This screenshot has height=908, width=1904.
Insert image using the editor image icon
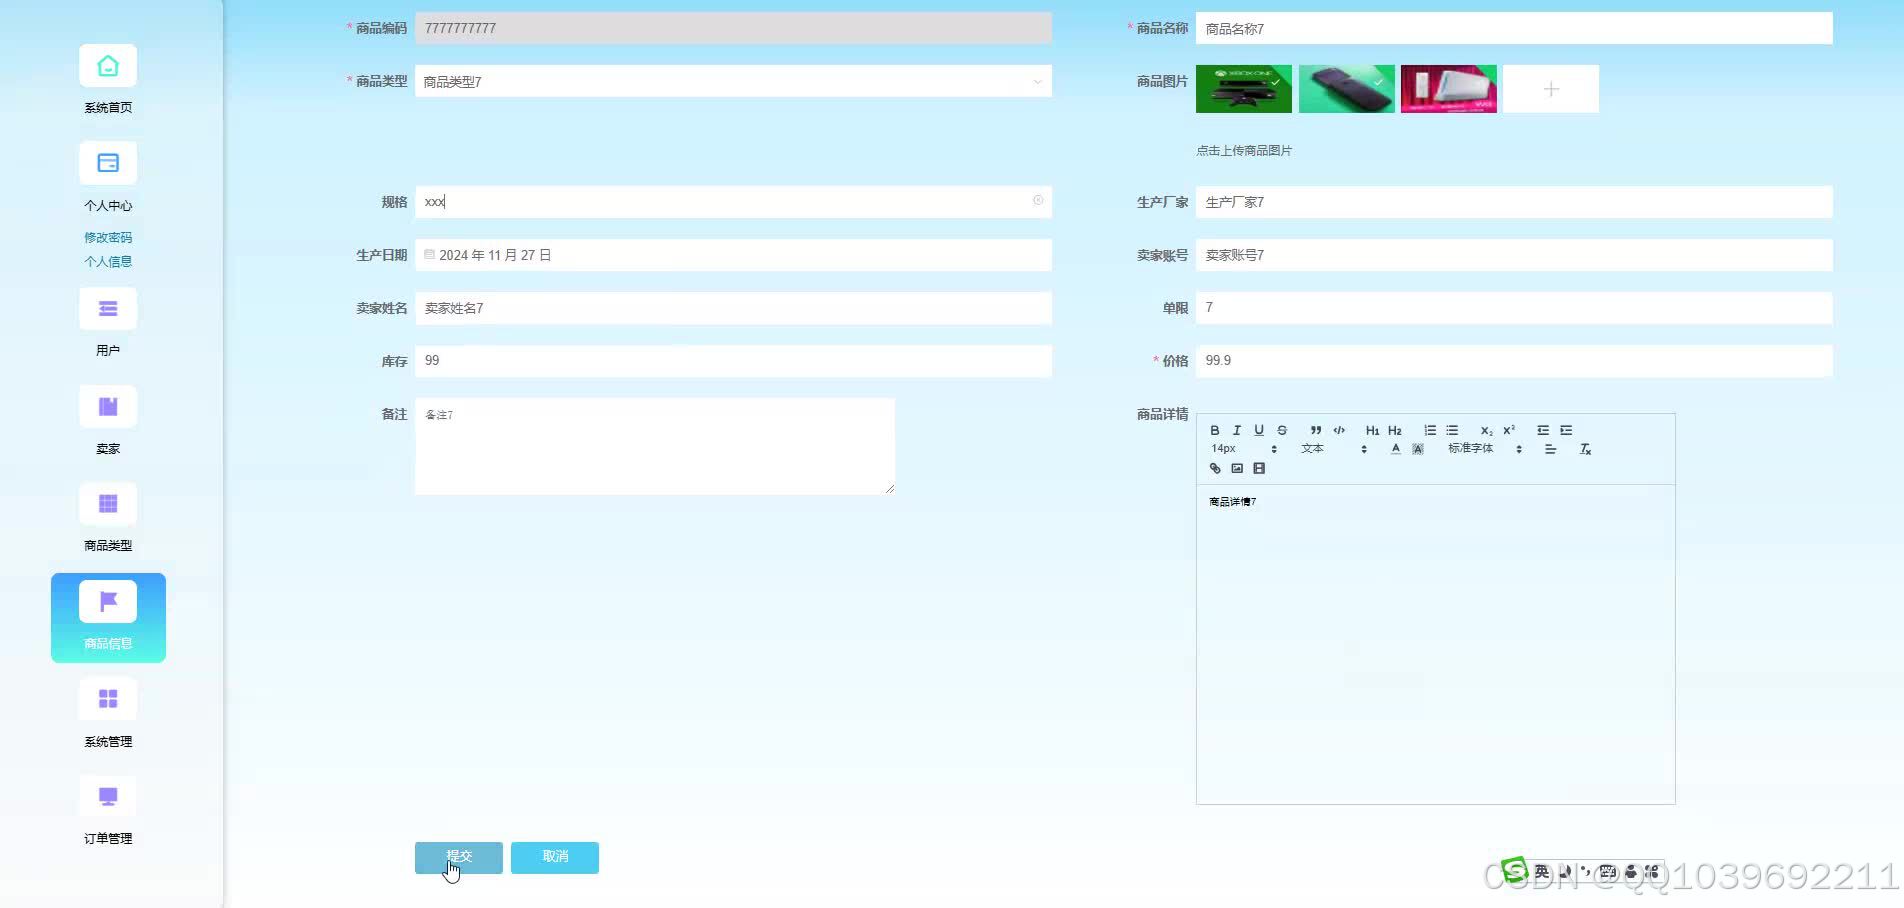tap(1237, 468)
